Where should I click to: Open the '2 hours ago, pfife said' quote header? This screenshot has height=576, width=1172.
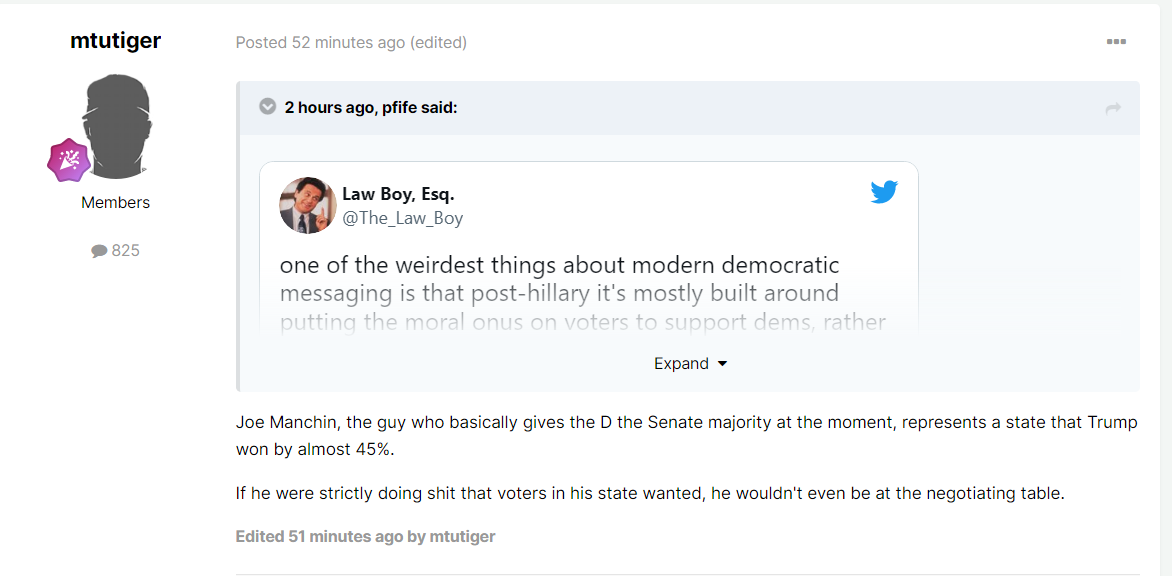(x=371, y=108)
